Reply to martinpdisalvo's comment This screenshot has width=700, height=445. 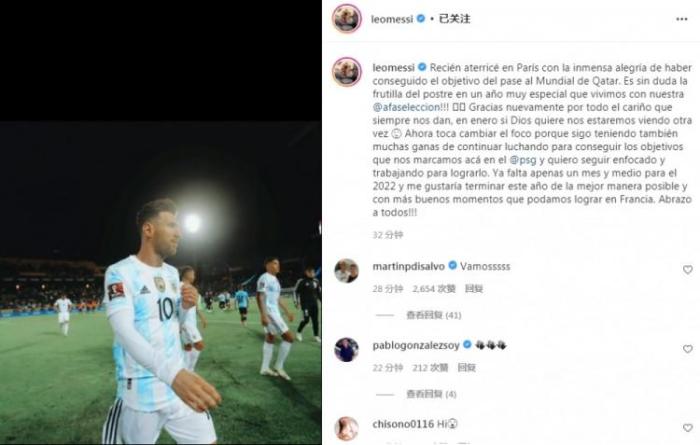474,289
